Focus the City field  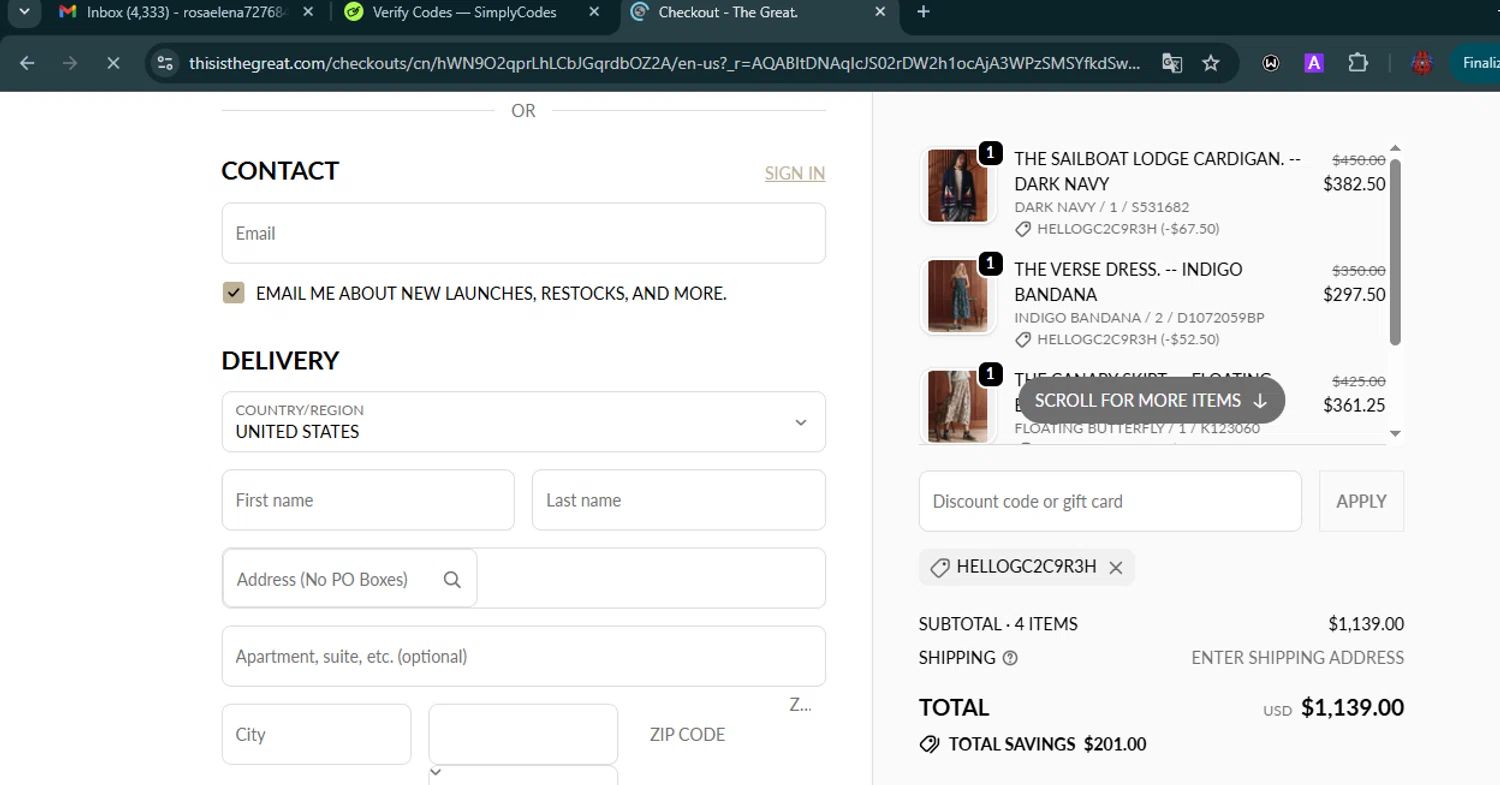click(x=316, y=734)
